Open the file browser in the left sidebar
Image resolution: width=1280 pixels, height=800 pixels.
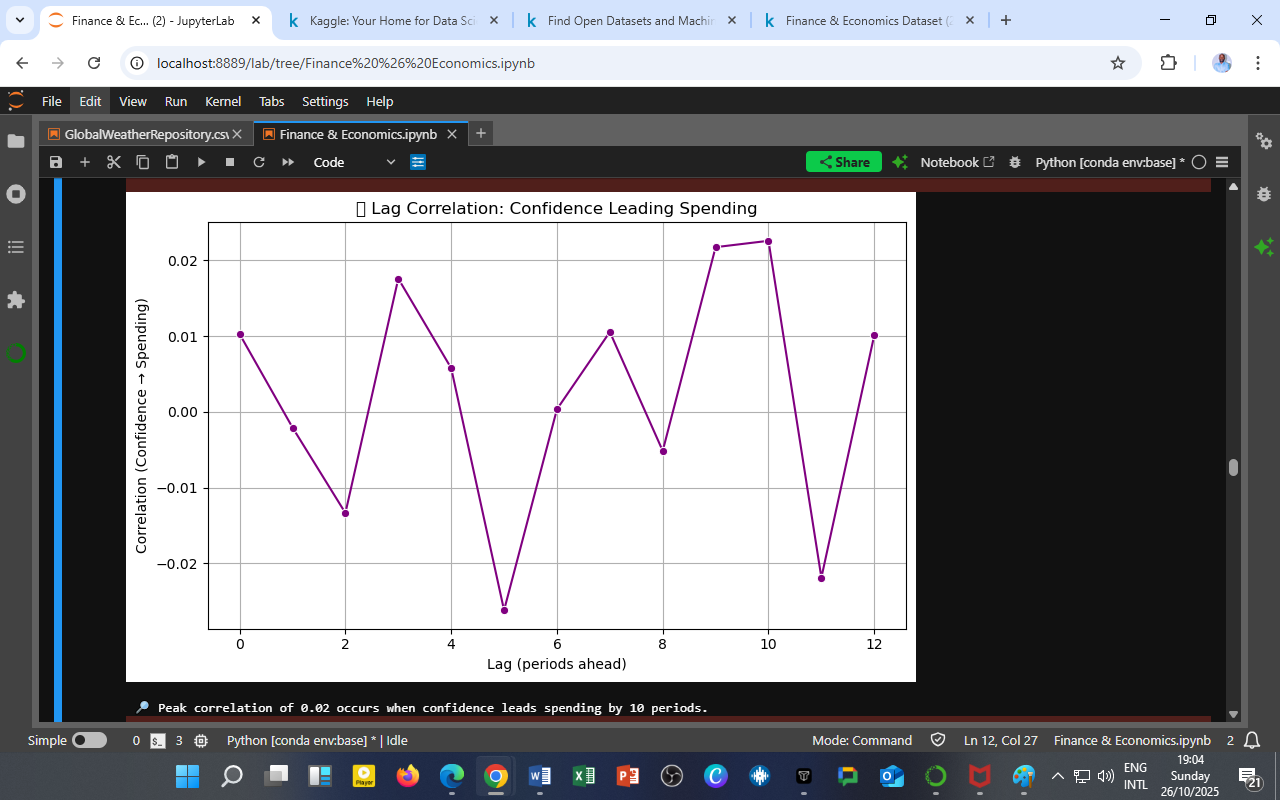(16, 142)
